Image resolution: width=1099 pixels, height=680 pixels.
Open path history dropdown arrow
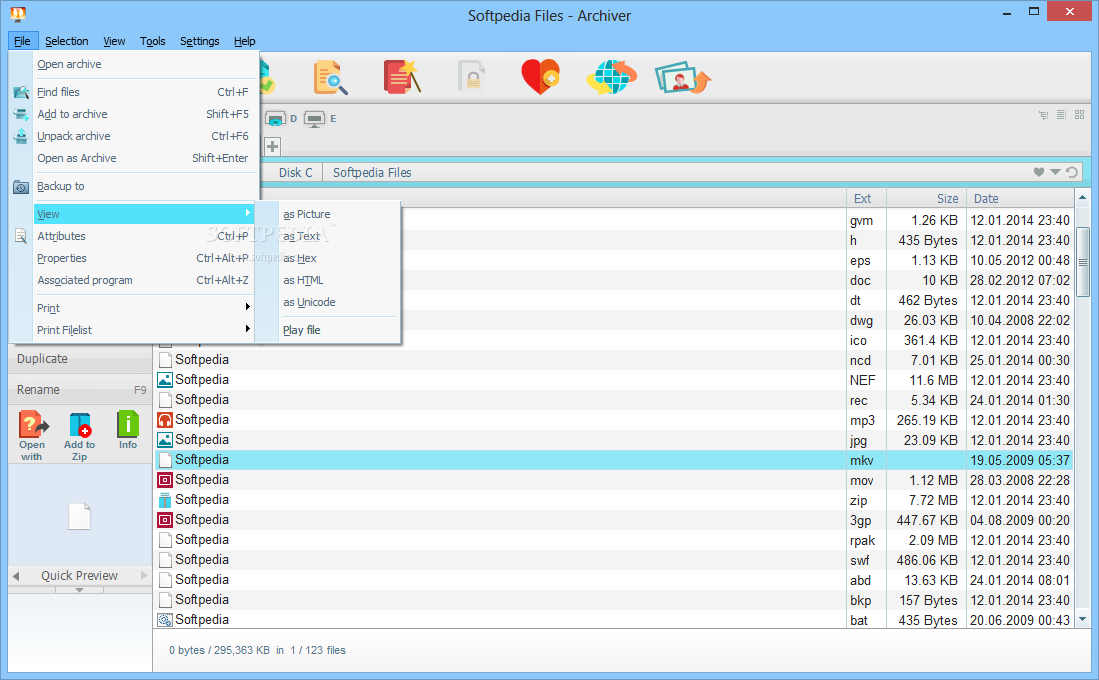1055,172
